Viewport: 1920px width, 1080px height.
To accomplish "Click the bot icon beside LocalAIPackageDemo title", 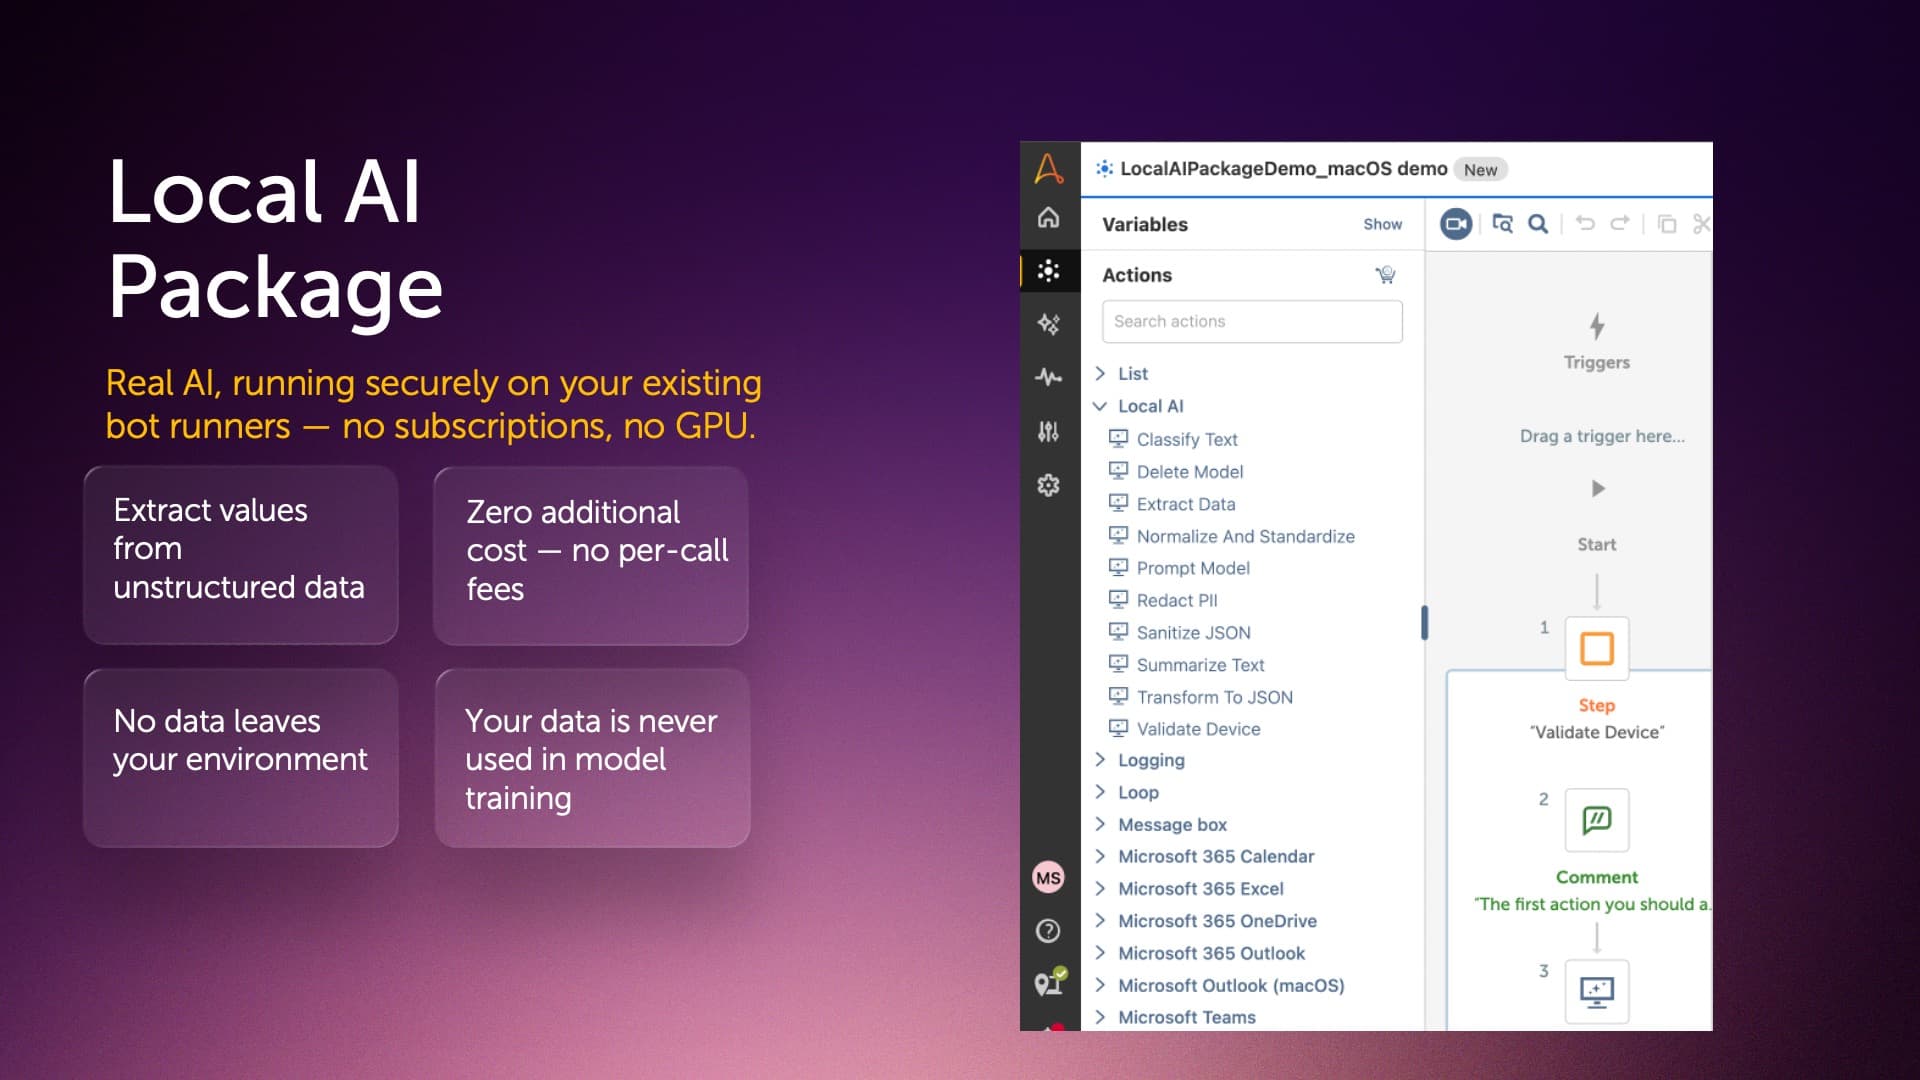I will (1104, 168).
